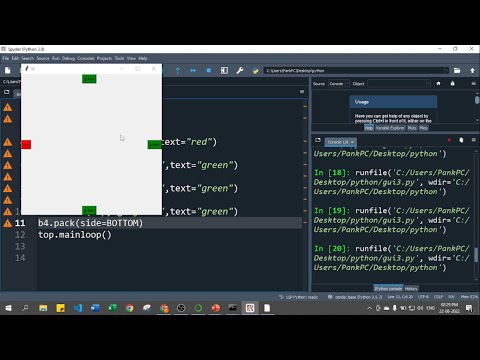Open the Debug menu
Image resolution: width=480 pixels, height=360 pixels.
(x=68, y=58)
